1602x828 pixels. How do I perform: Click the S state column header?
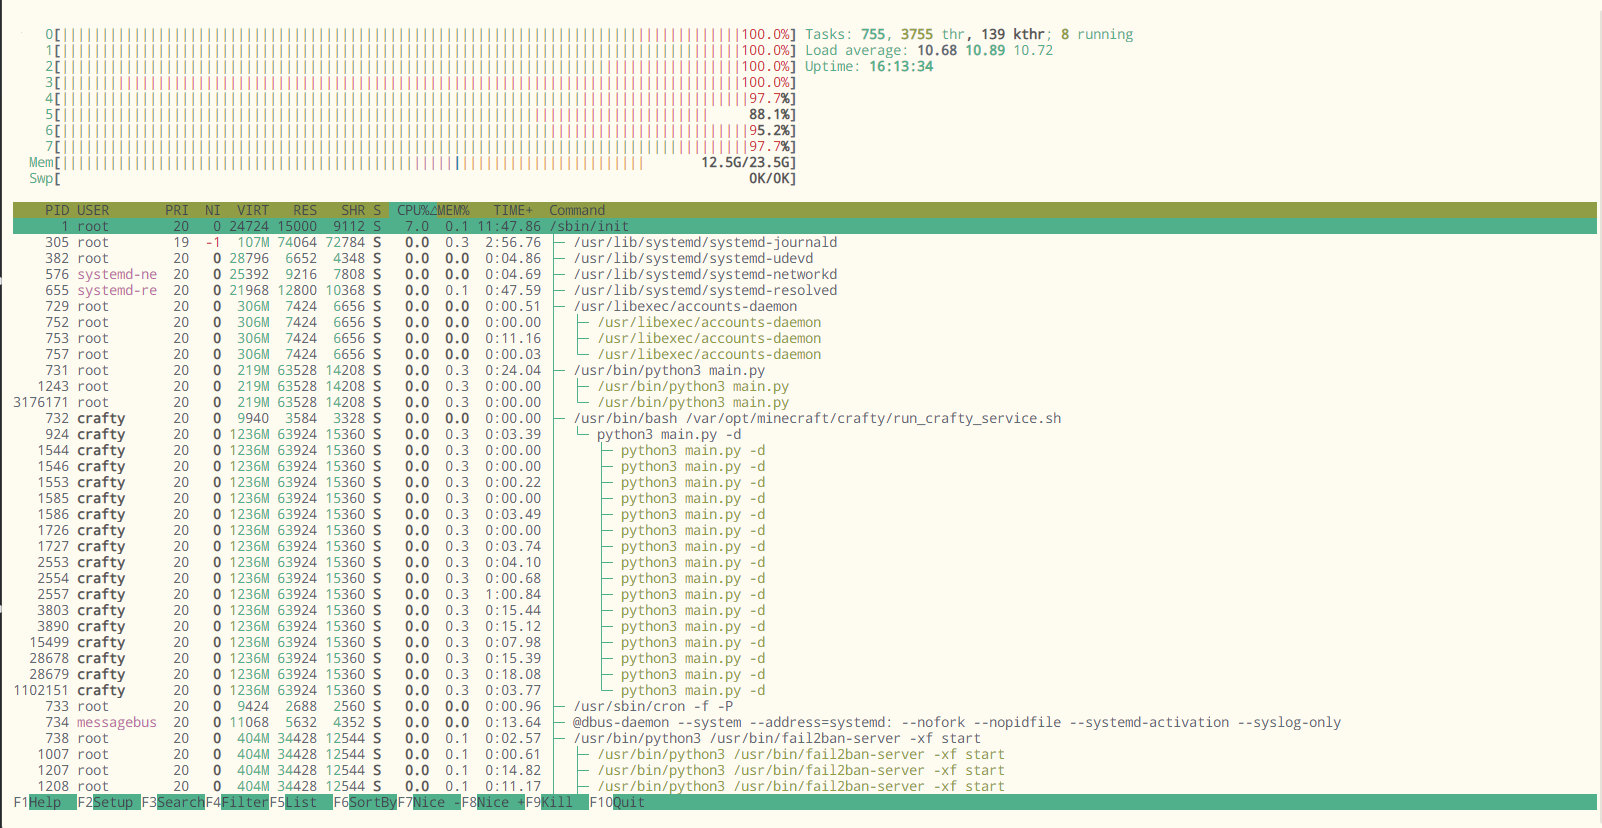(377, 210)
